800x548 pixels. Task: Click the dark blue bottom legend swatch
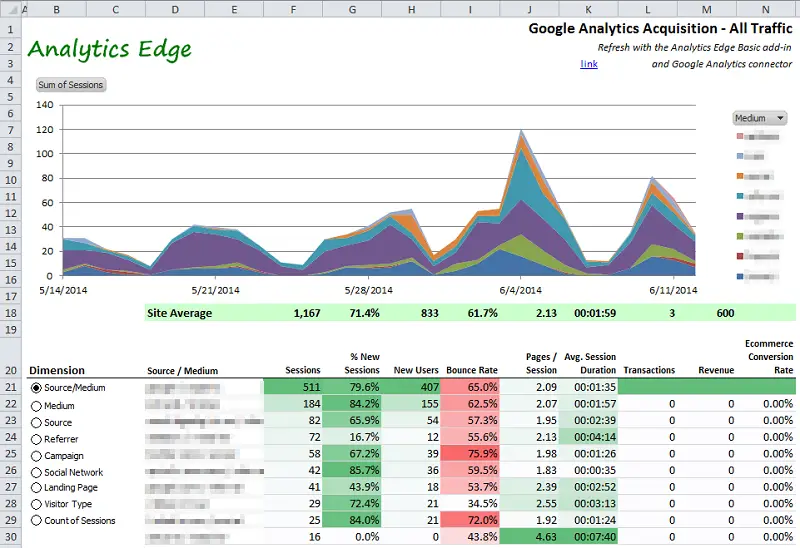click(740, 277)
